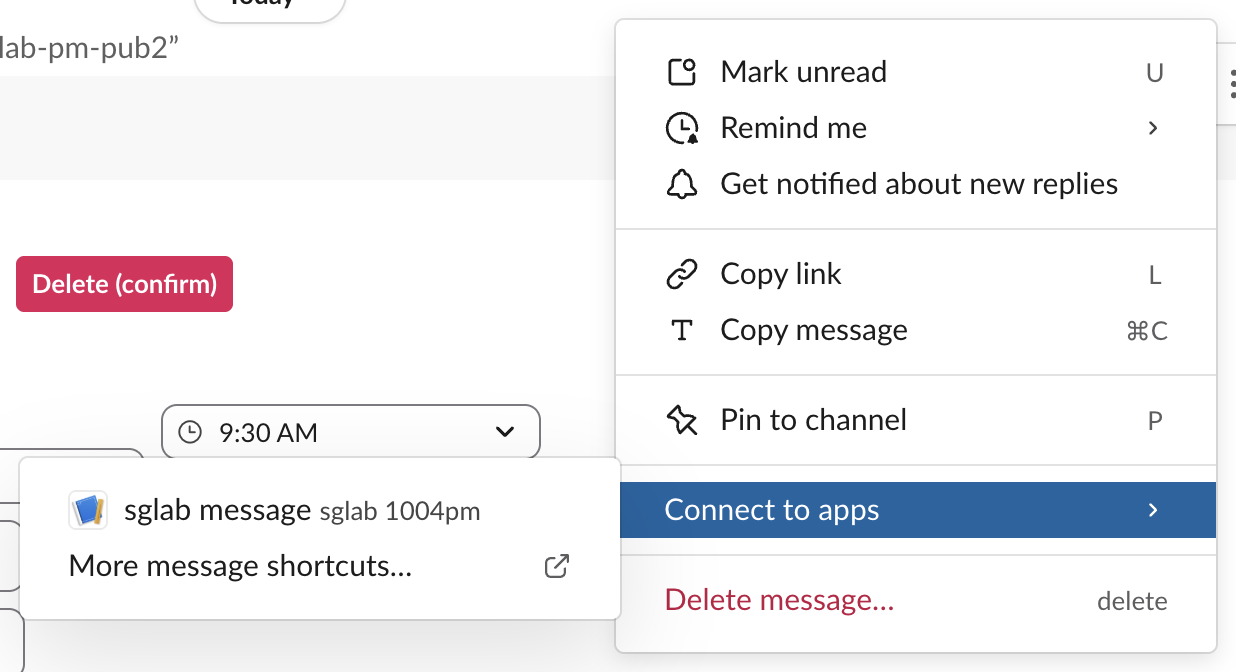Click the "sglab 1004pm" caption text

[400, 512]
